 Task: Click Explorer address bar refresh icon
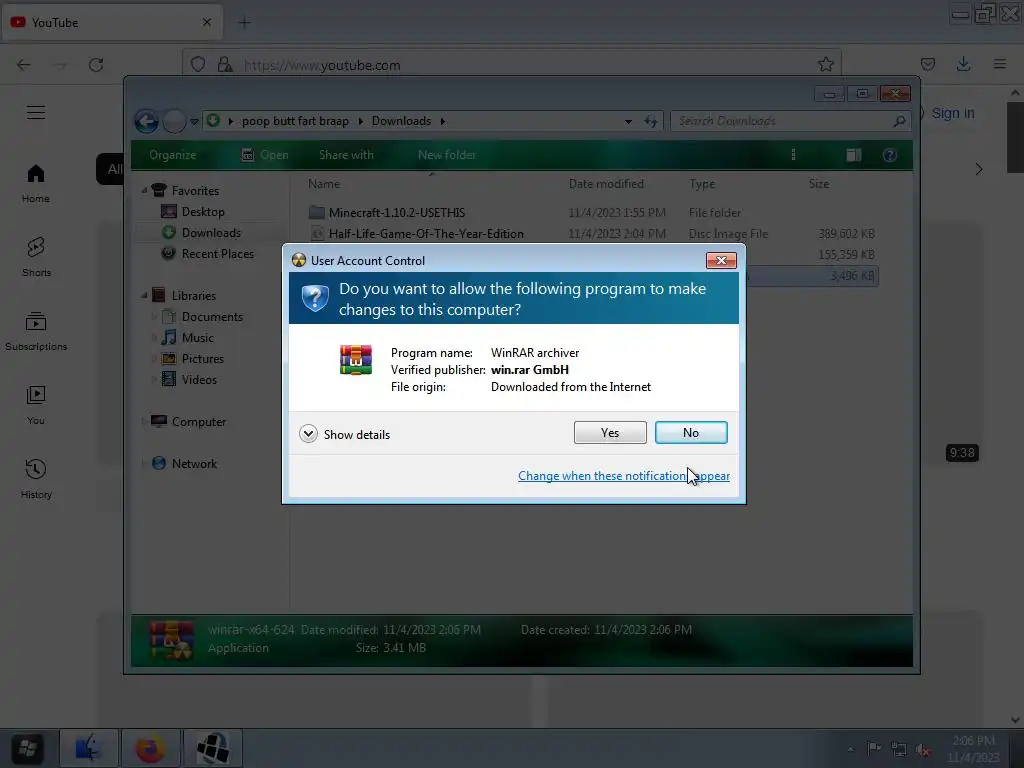[650, 121]
